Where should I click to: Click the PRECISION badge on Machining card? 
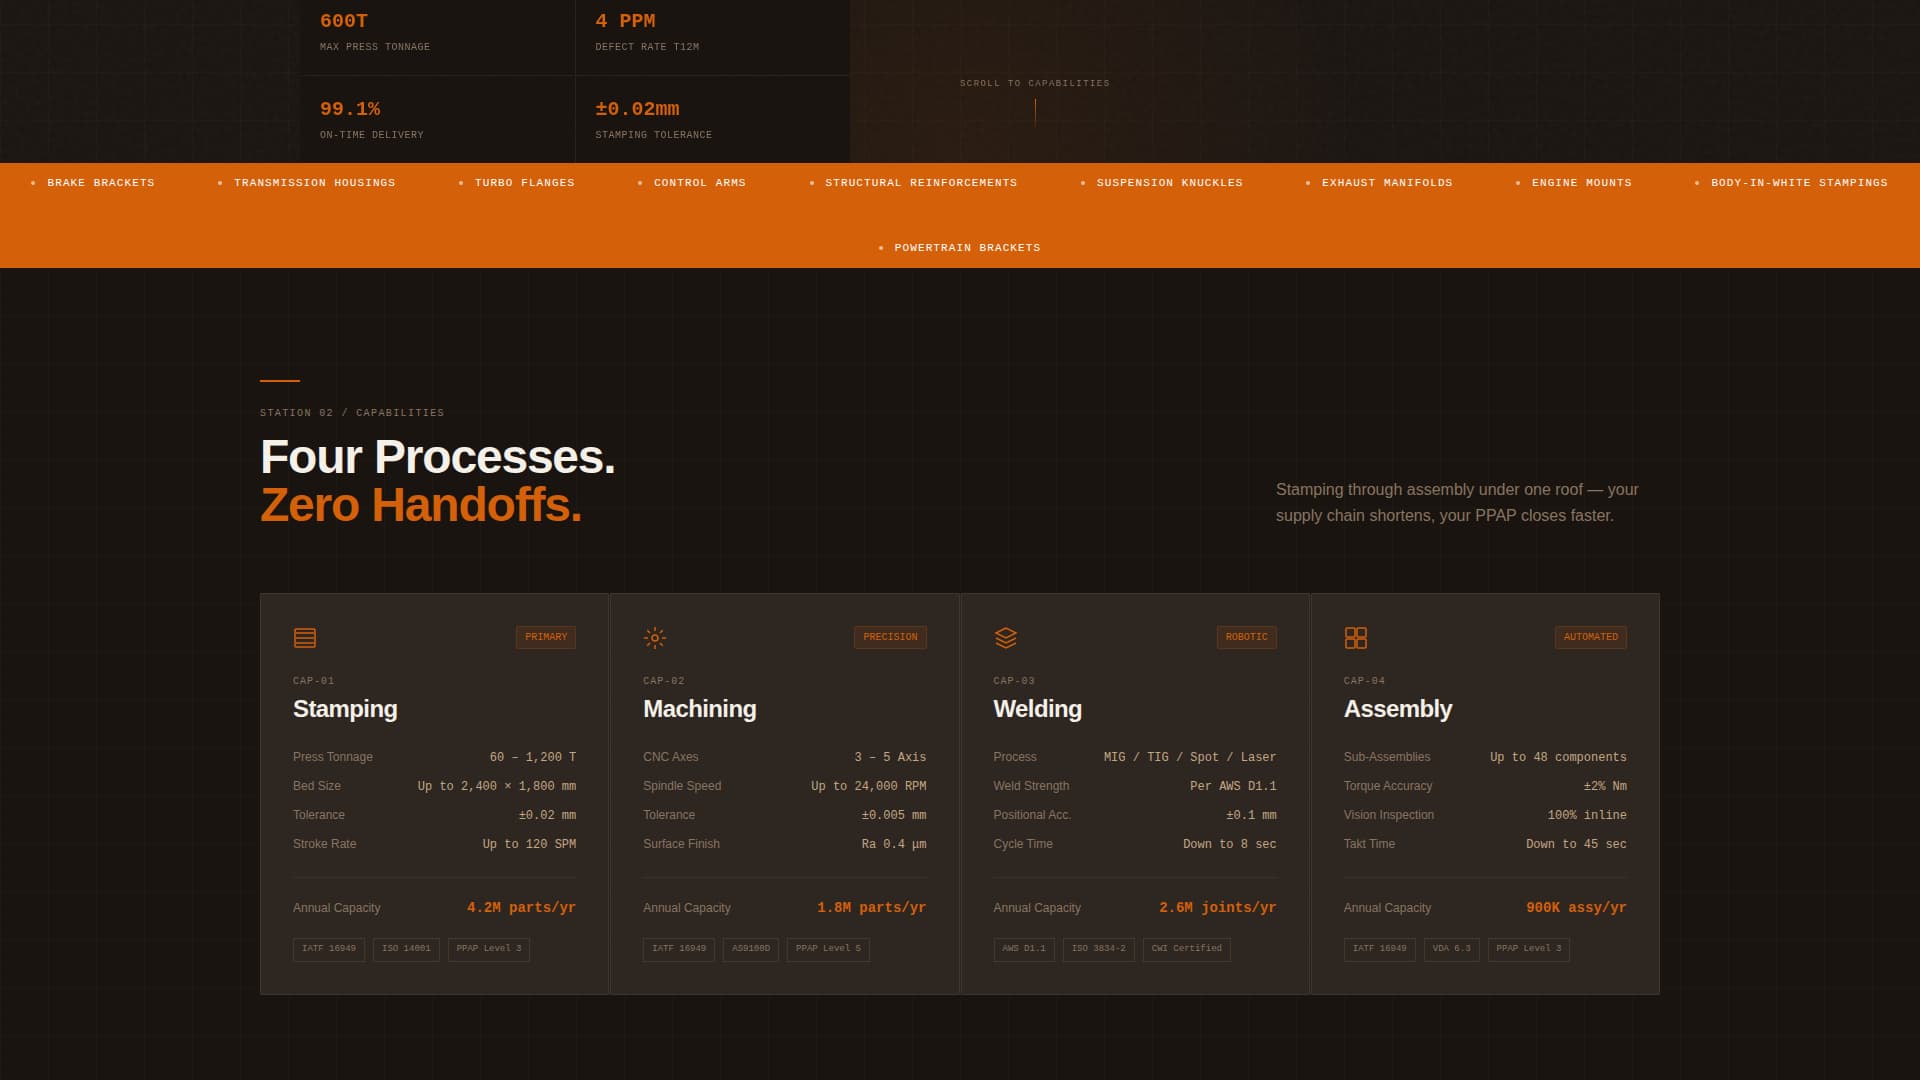[890, 637]
